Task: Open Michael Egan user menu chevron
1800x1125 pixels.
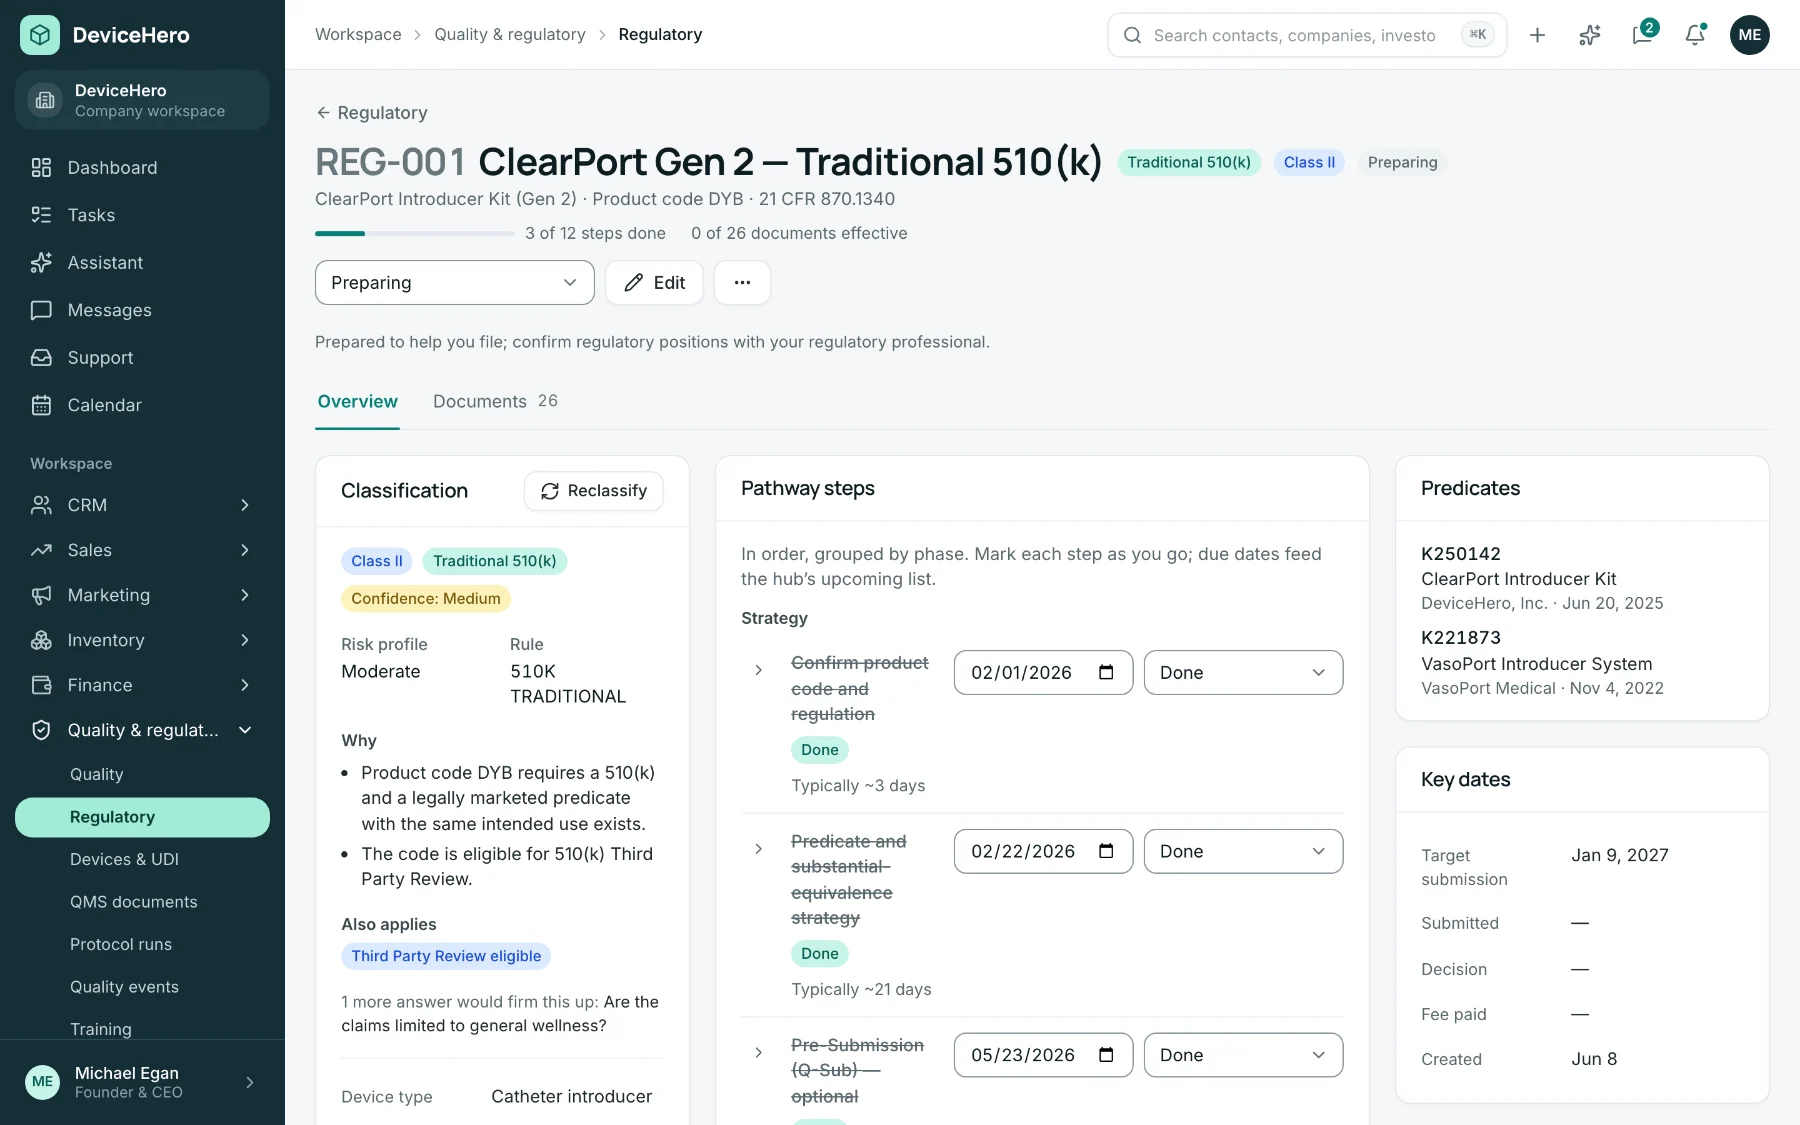Action: click(x=250, y=1082)
